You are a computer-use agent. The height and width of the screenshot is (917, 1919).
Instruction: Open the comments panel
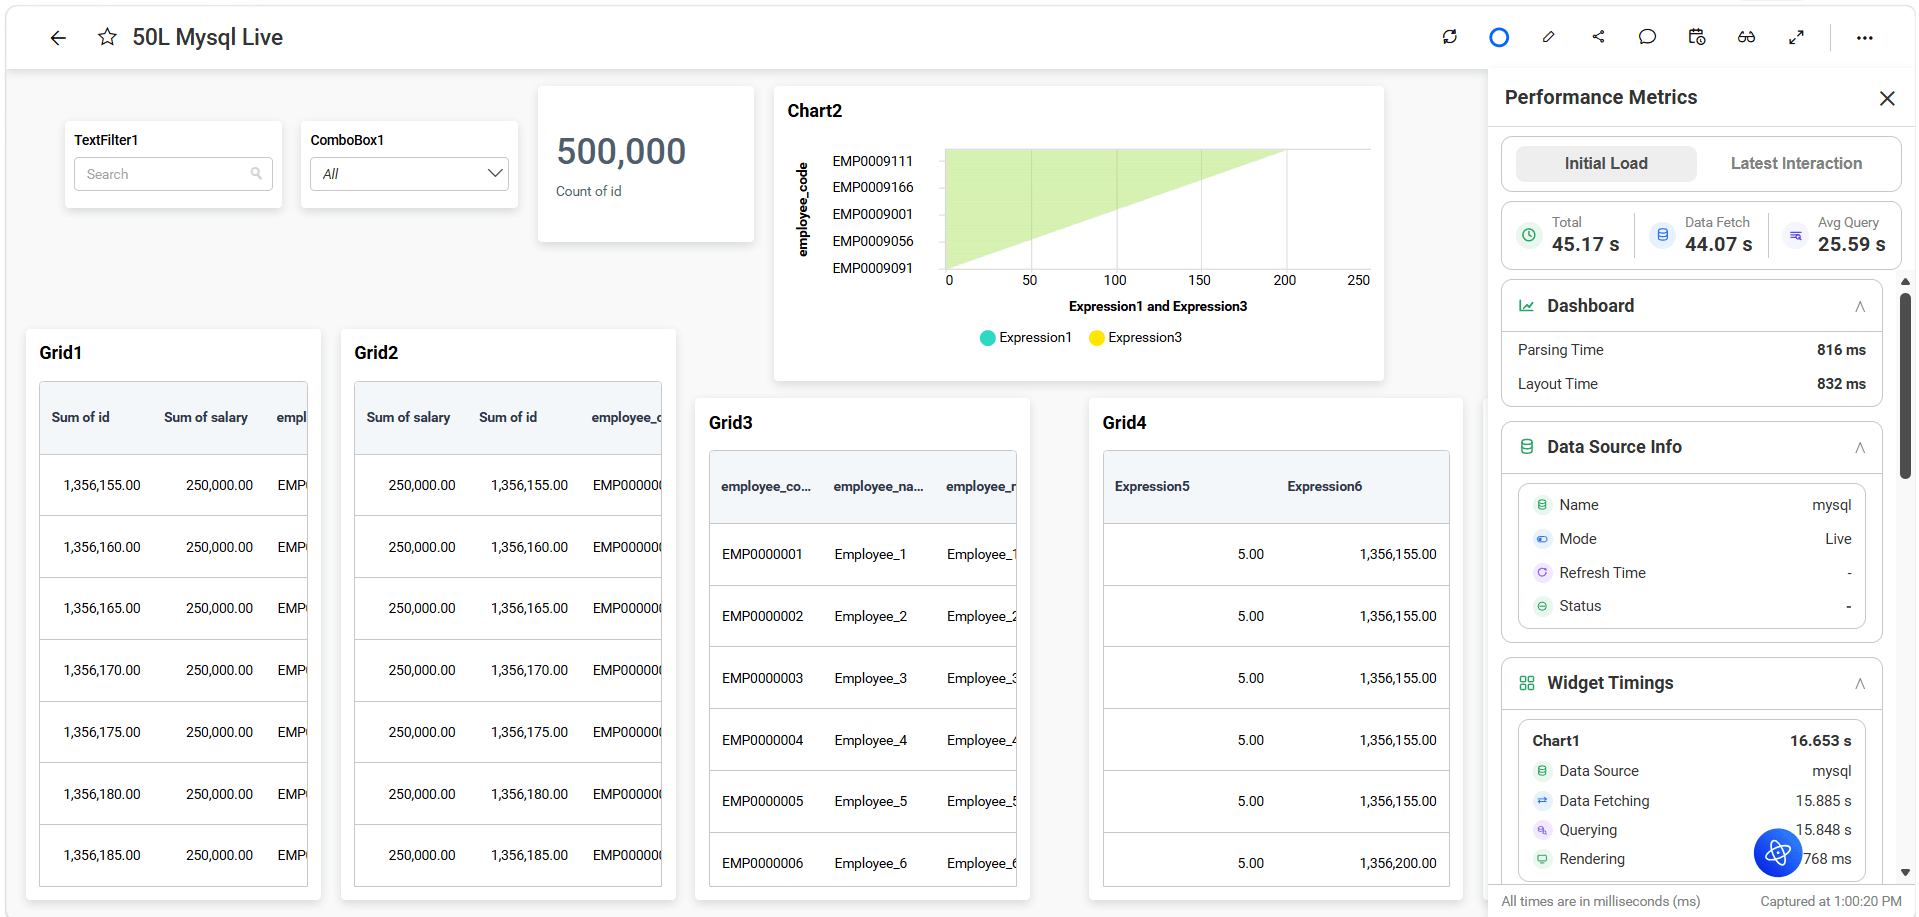tap(1647, 37)
